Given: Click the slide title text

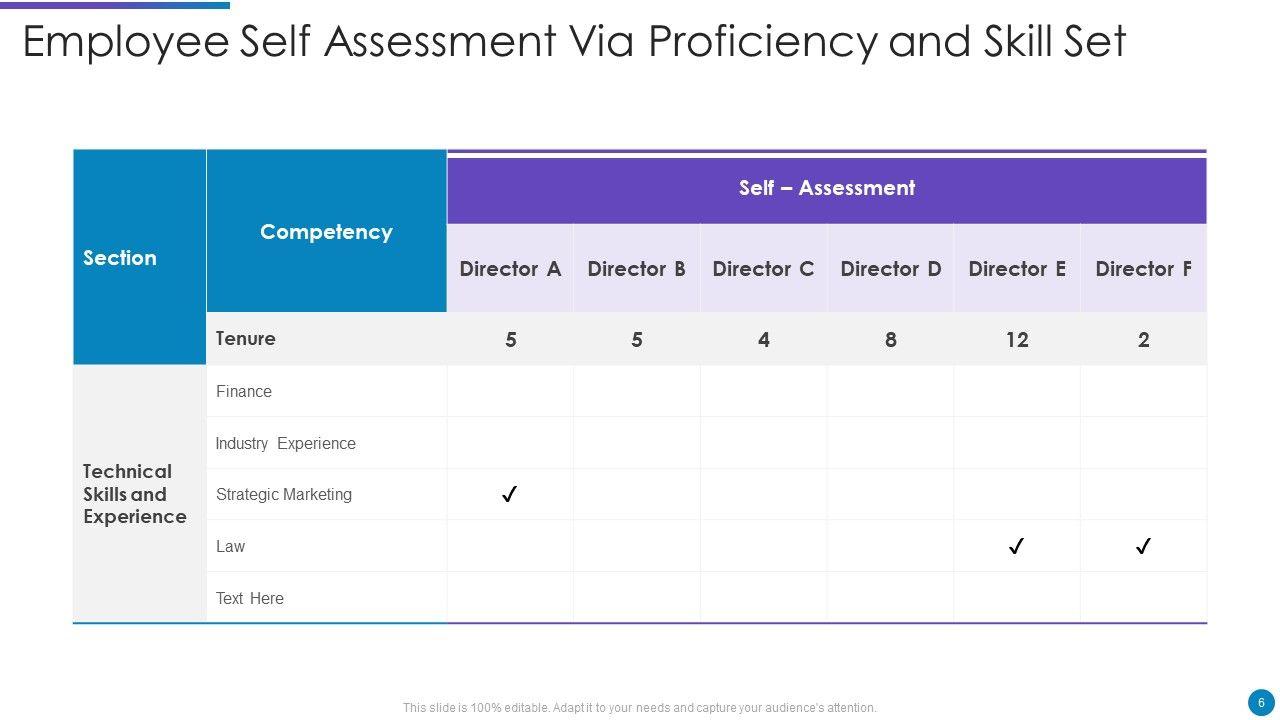Looking at the screenshot, I should click(574, 42).
